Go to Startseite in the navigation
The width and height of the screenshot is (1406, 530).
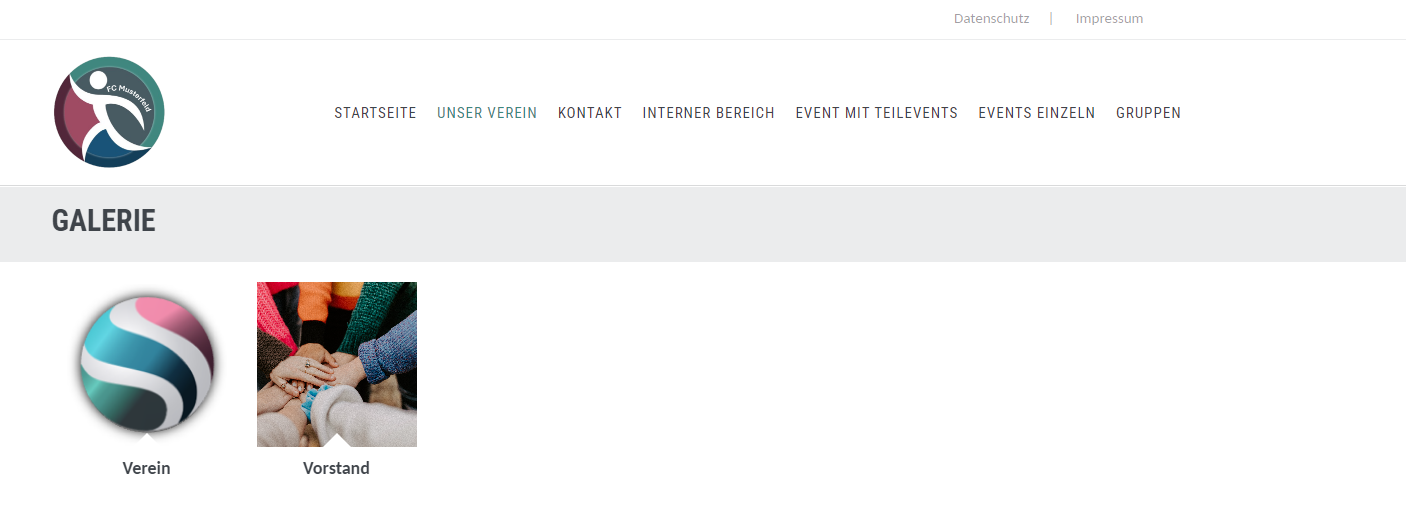pos(375,113)
